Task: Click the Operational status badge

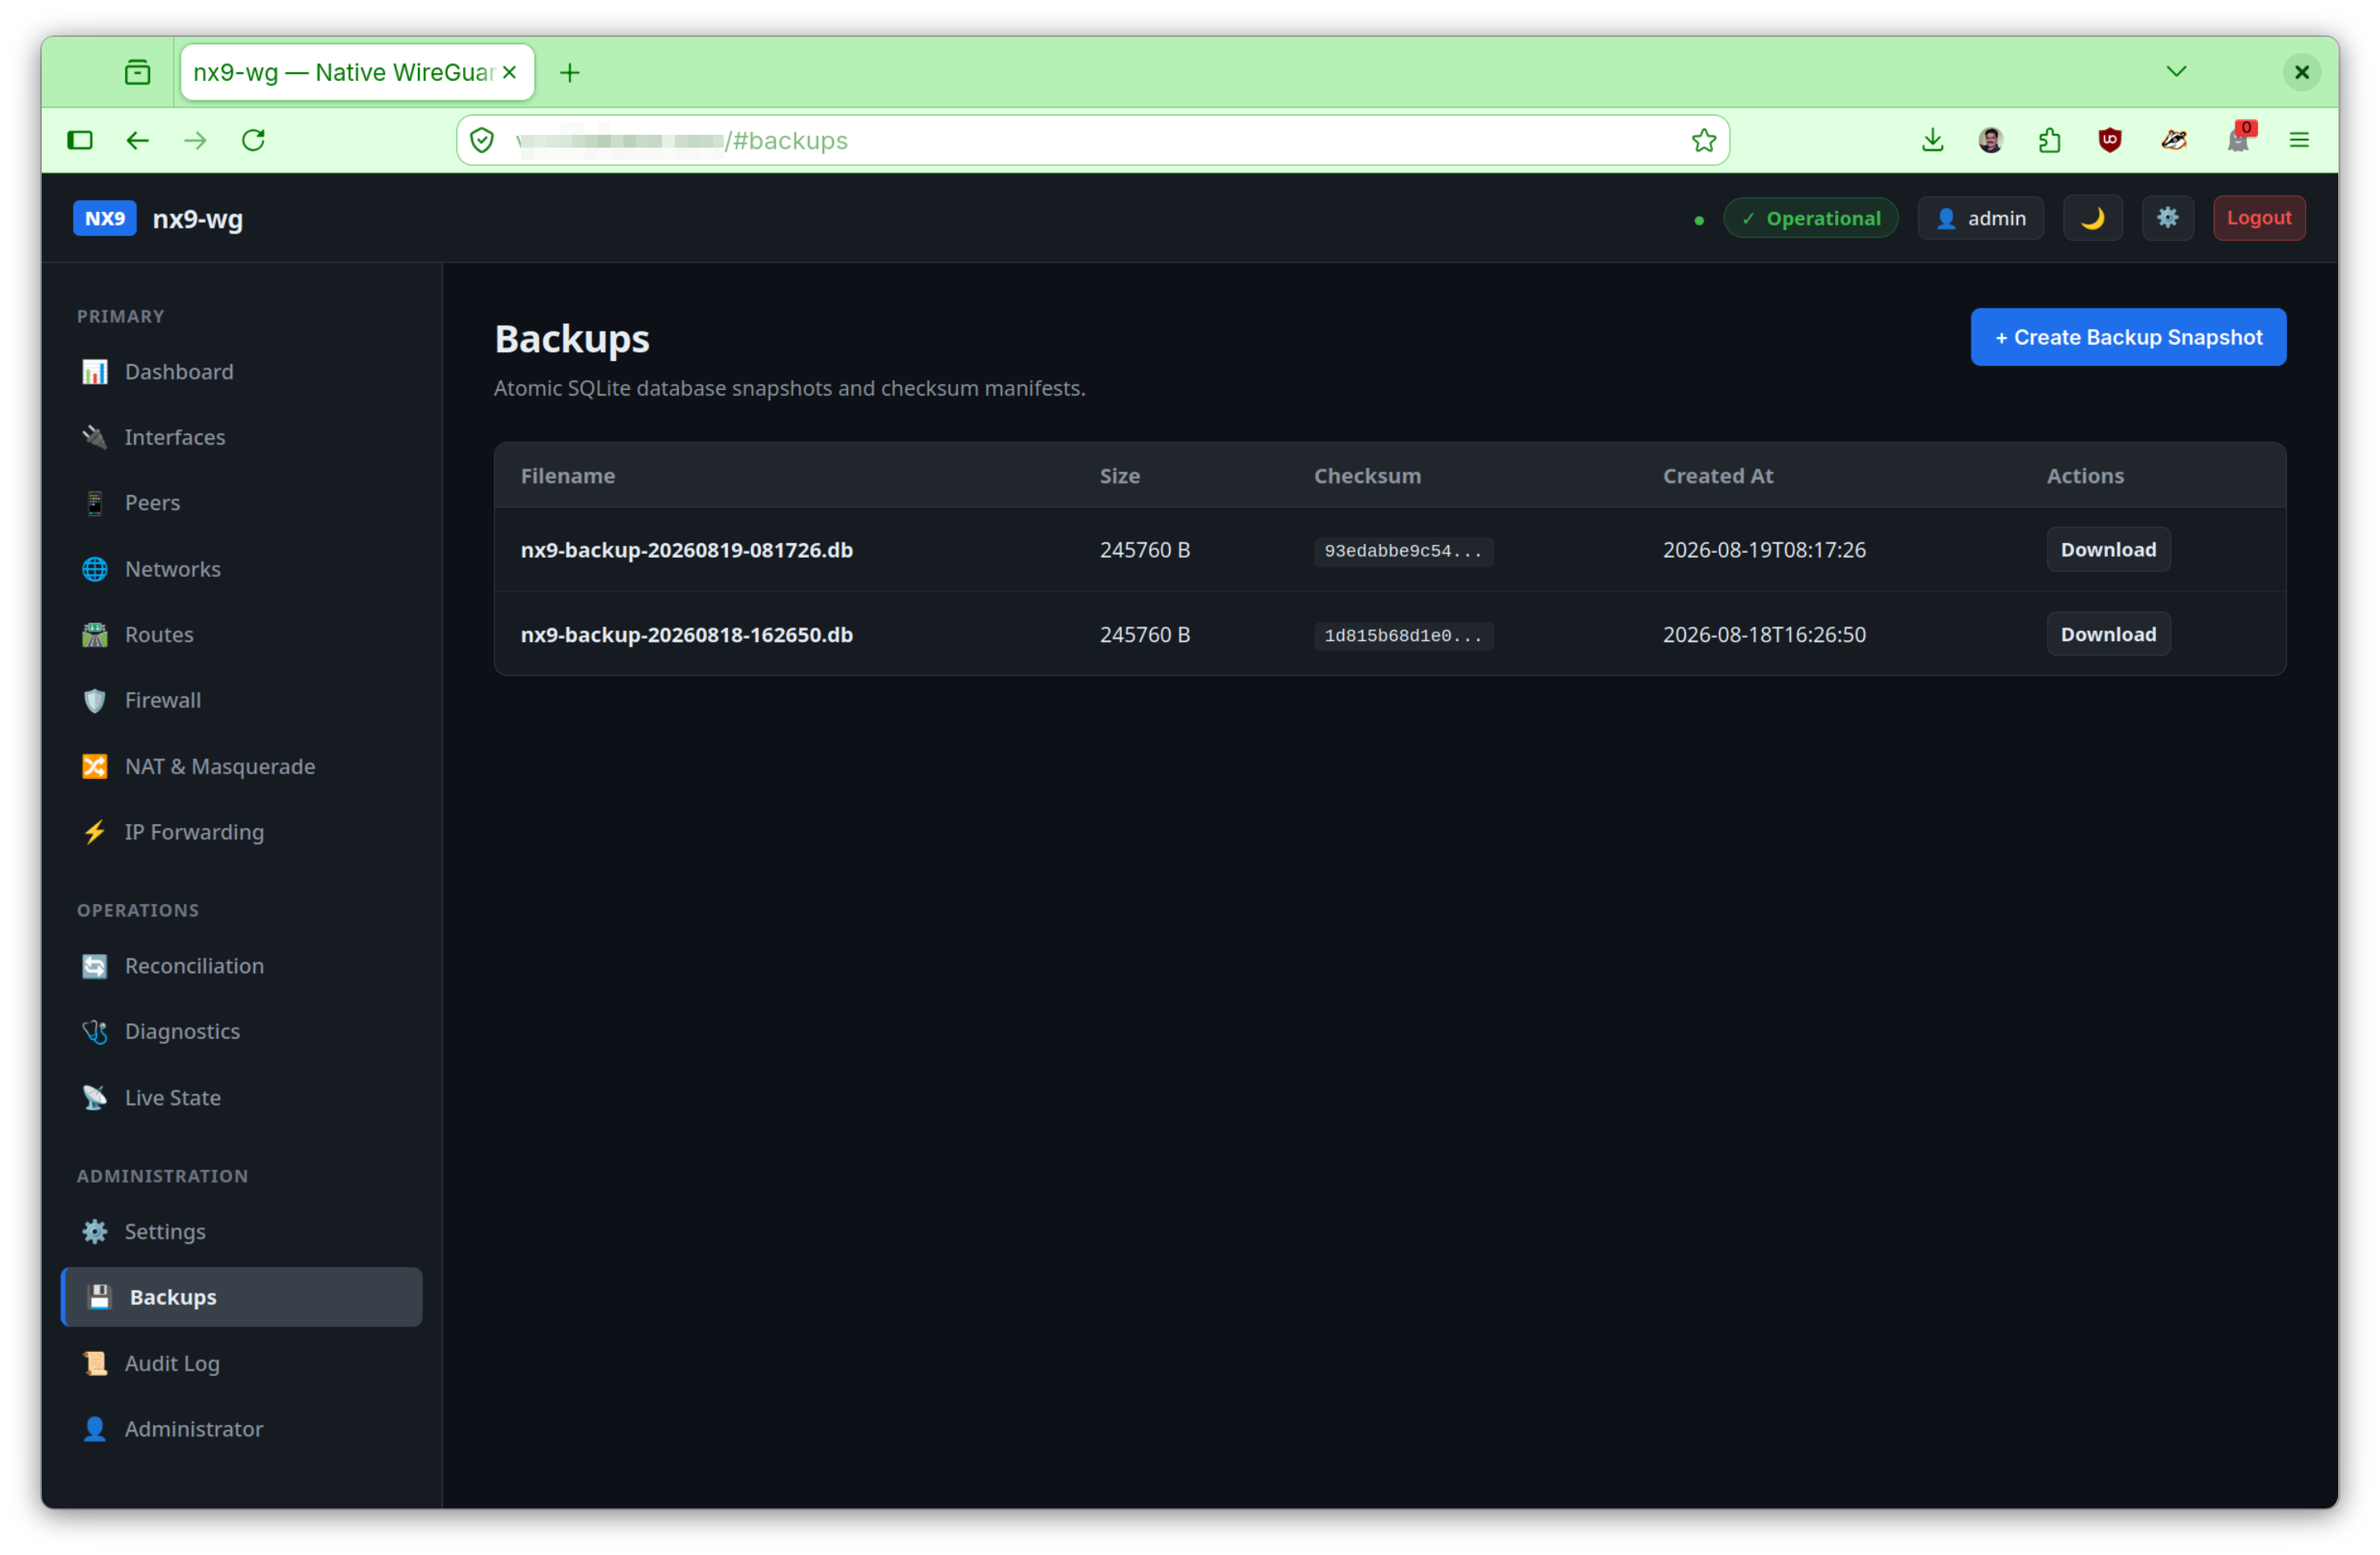Action: tap(1810, 218)
